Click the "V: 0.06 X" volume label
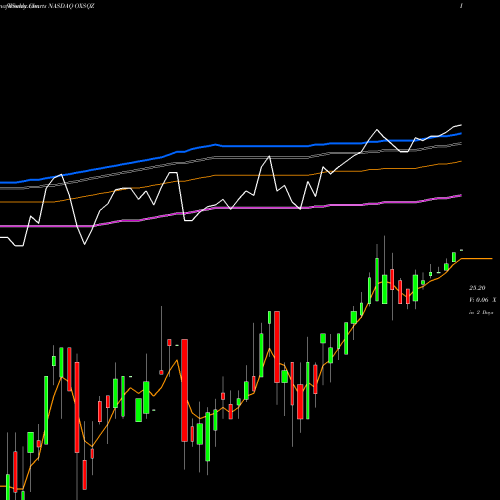500x500 pixels. click(x=483, y=300)
